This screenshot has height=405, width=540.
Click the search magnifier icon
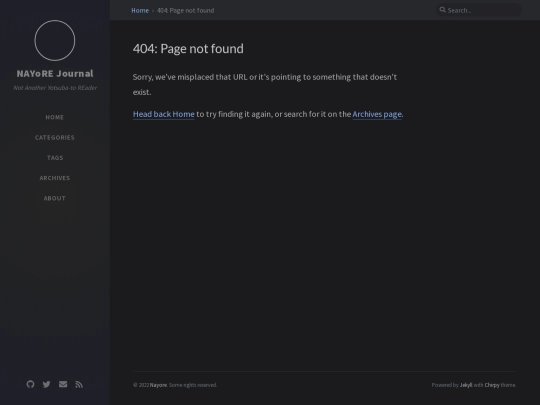443,10
